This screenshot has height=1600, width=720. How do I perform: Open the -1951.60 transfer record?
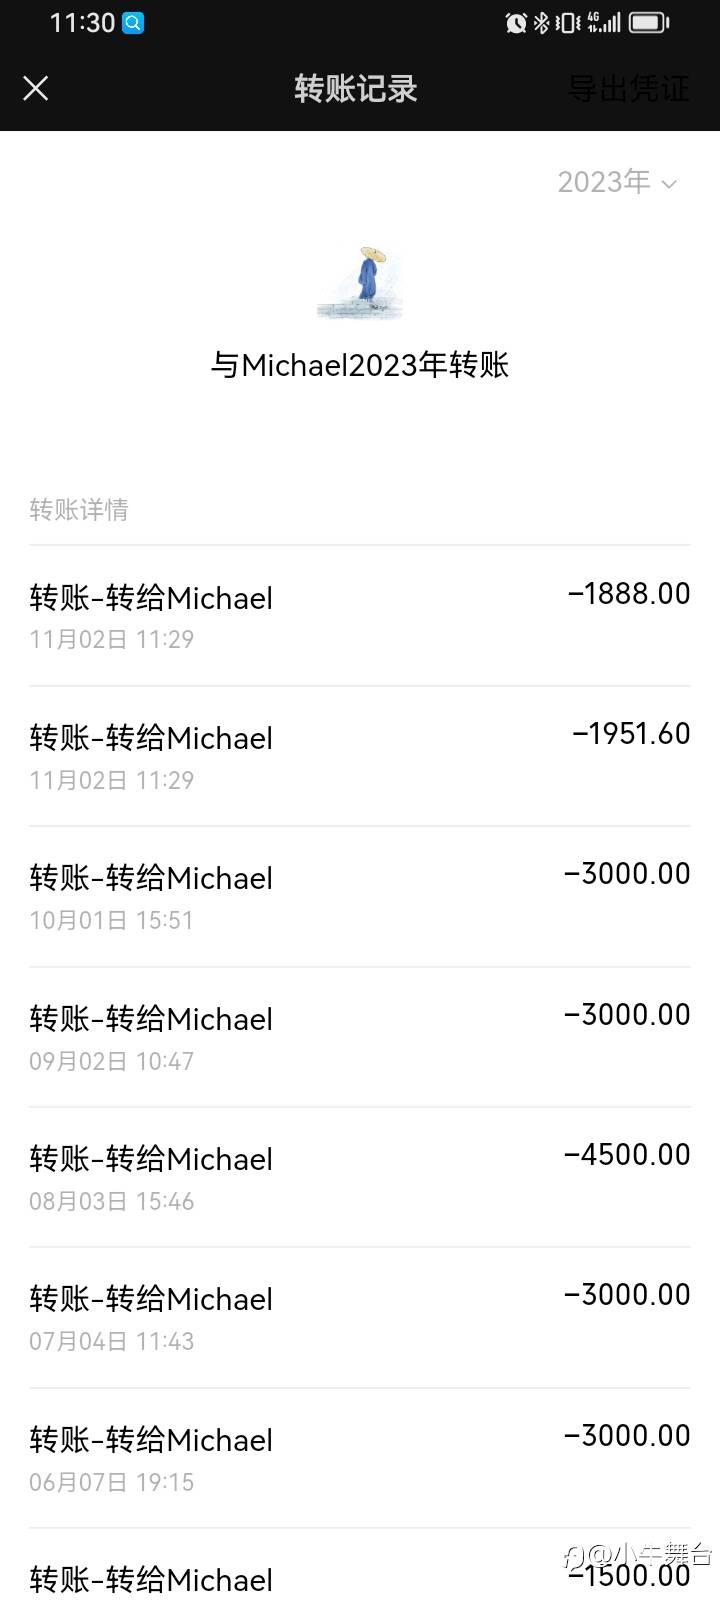tap(360, 756)
